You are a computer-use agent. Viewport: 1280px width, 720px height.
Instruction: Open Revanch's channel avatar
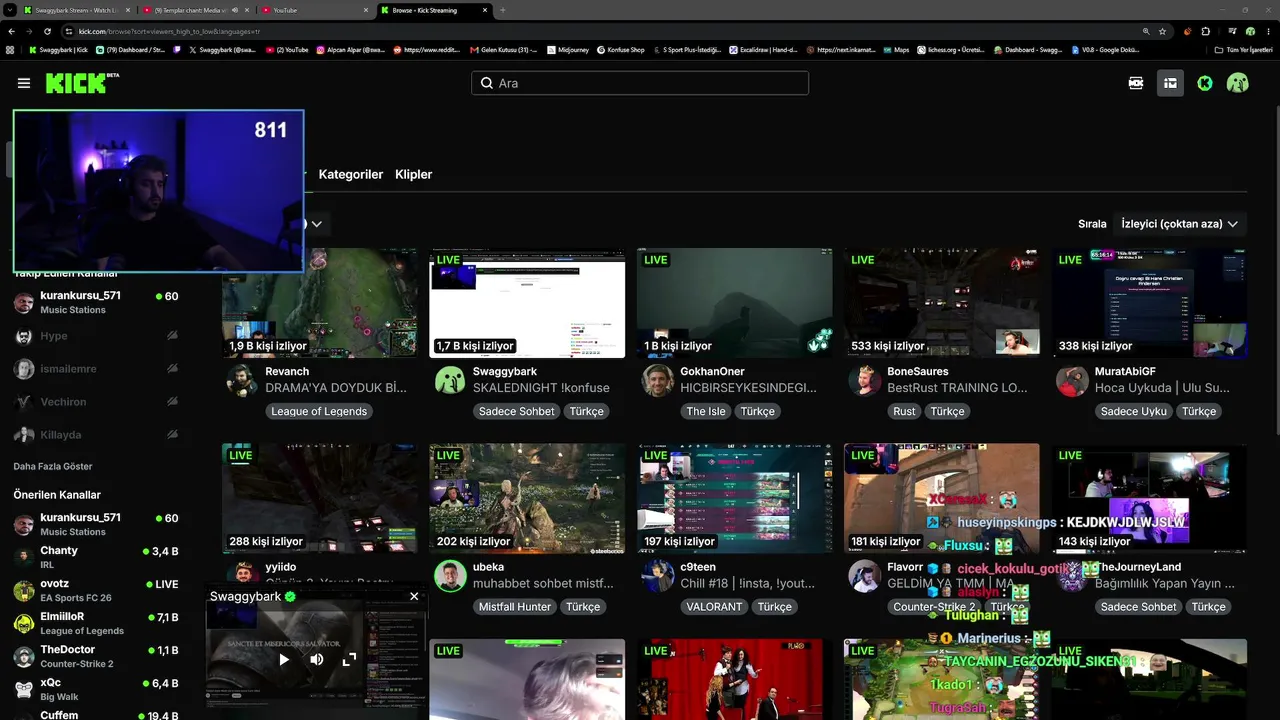[x=242, y=380]
